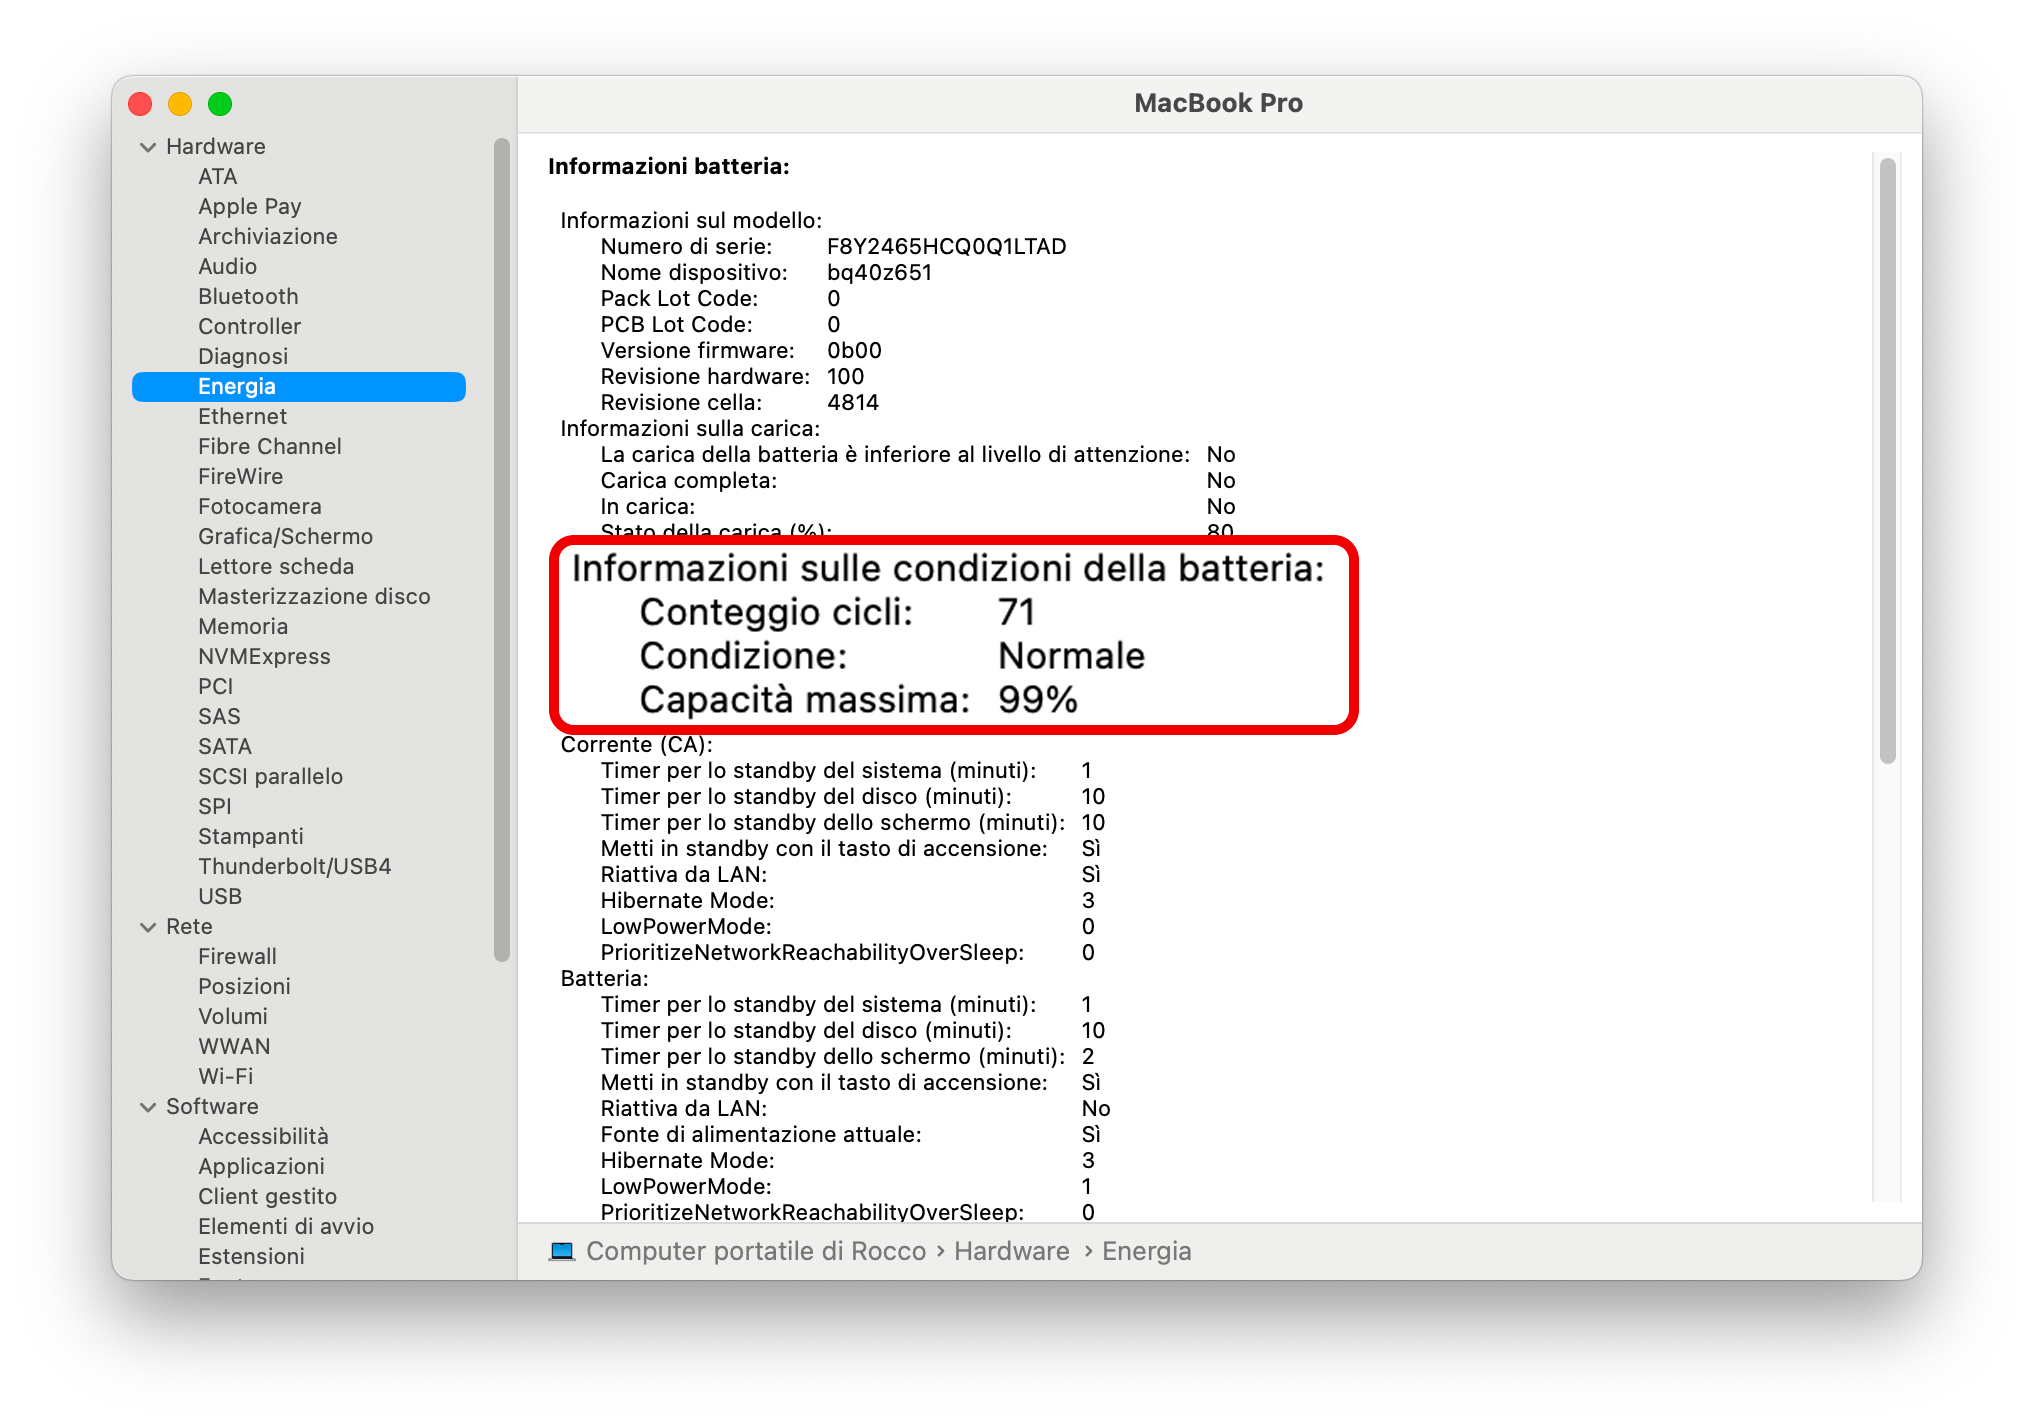Open SCSI parallelo in the sidebar

click(270, 777)
